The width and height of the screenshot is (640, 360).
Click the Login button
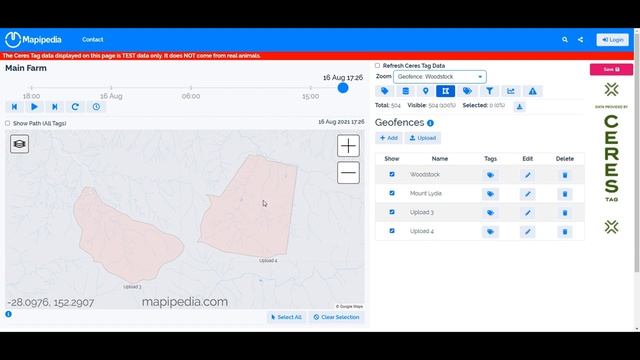point(612,40)
